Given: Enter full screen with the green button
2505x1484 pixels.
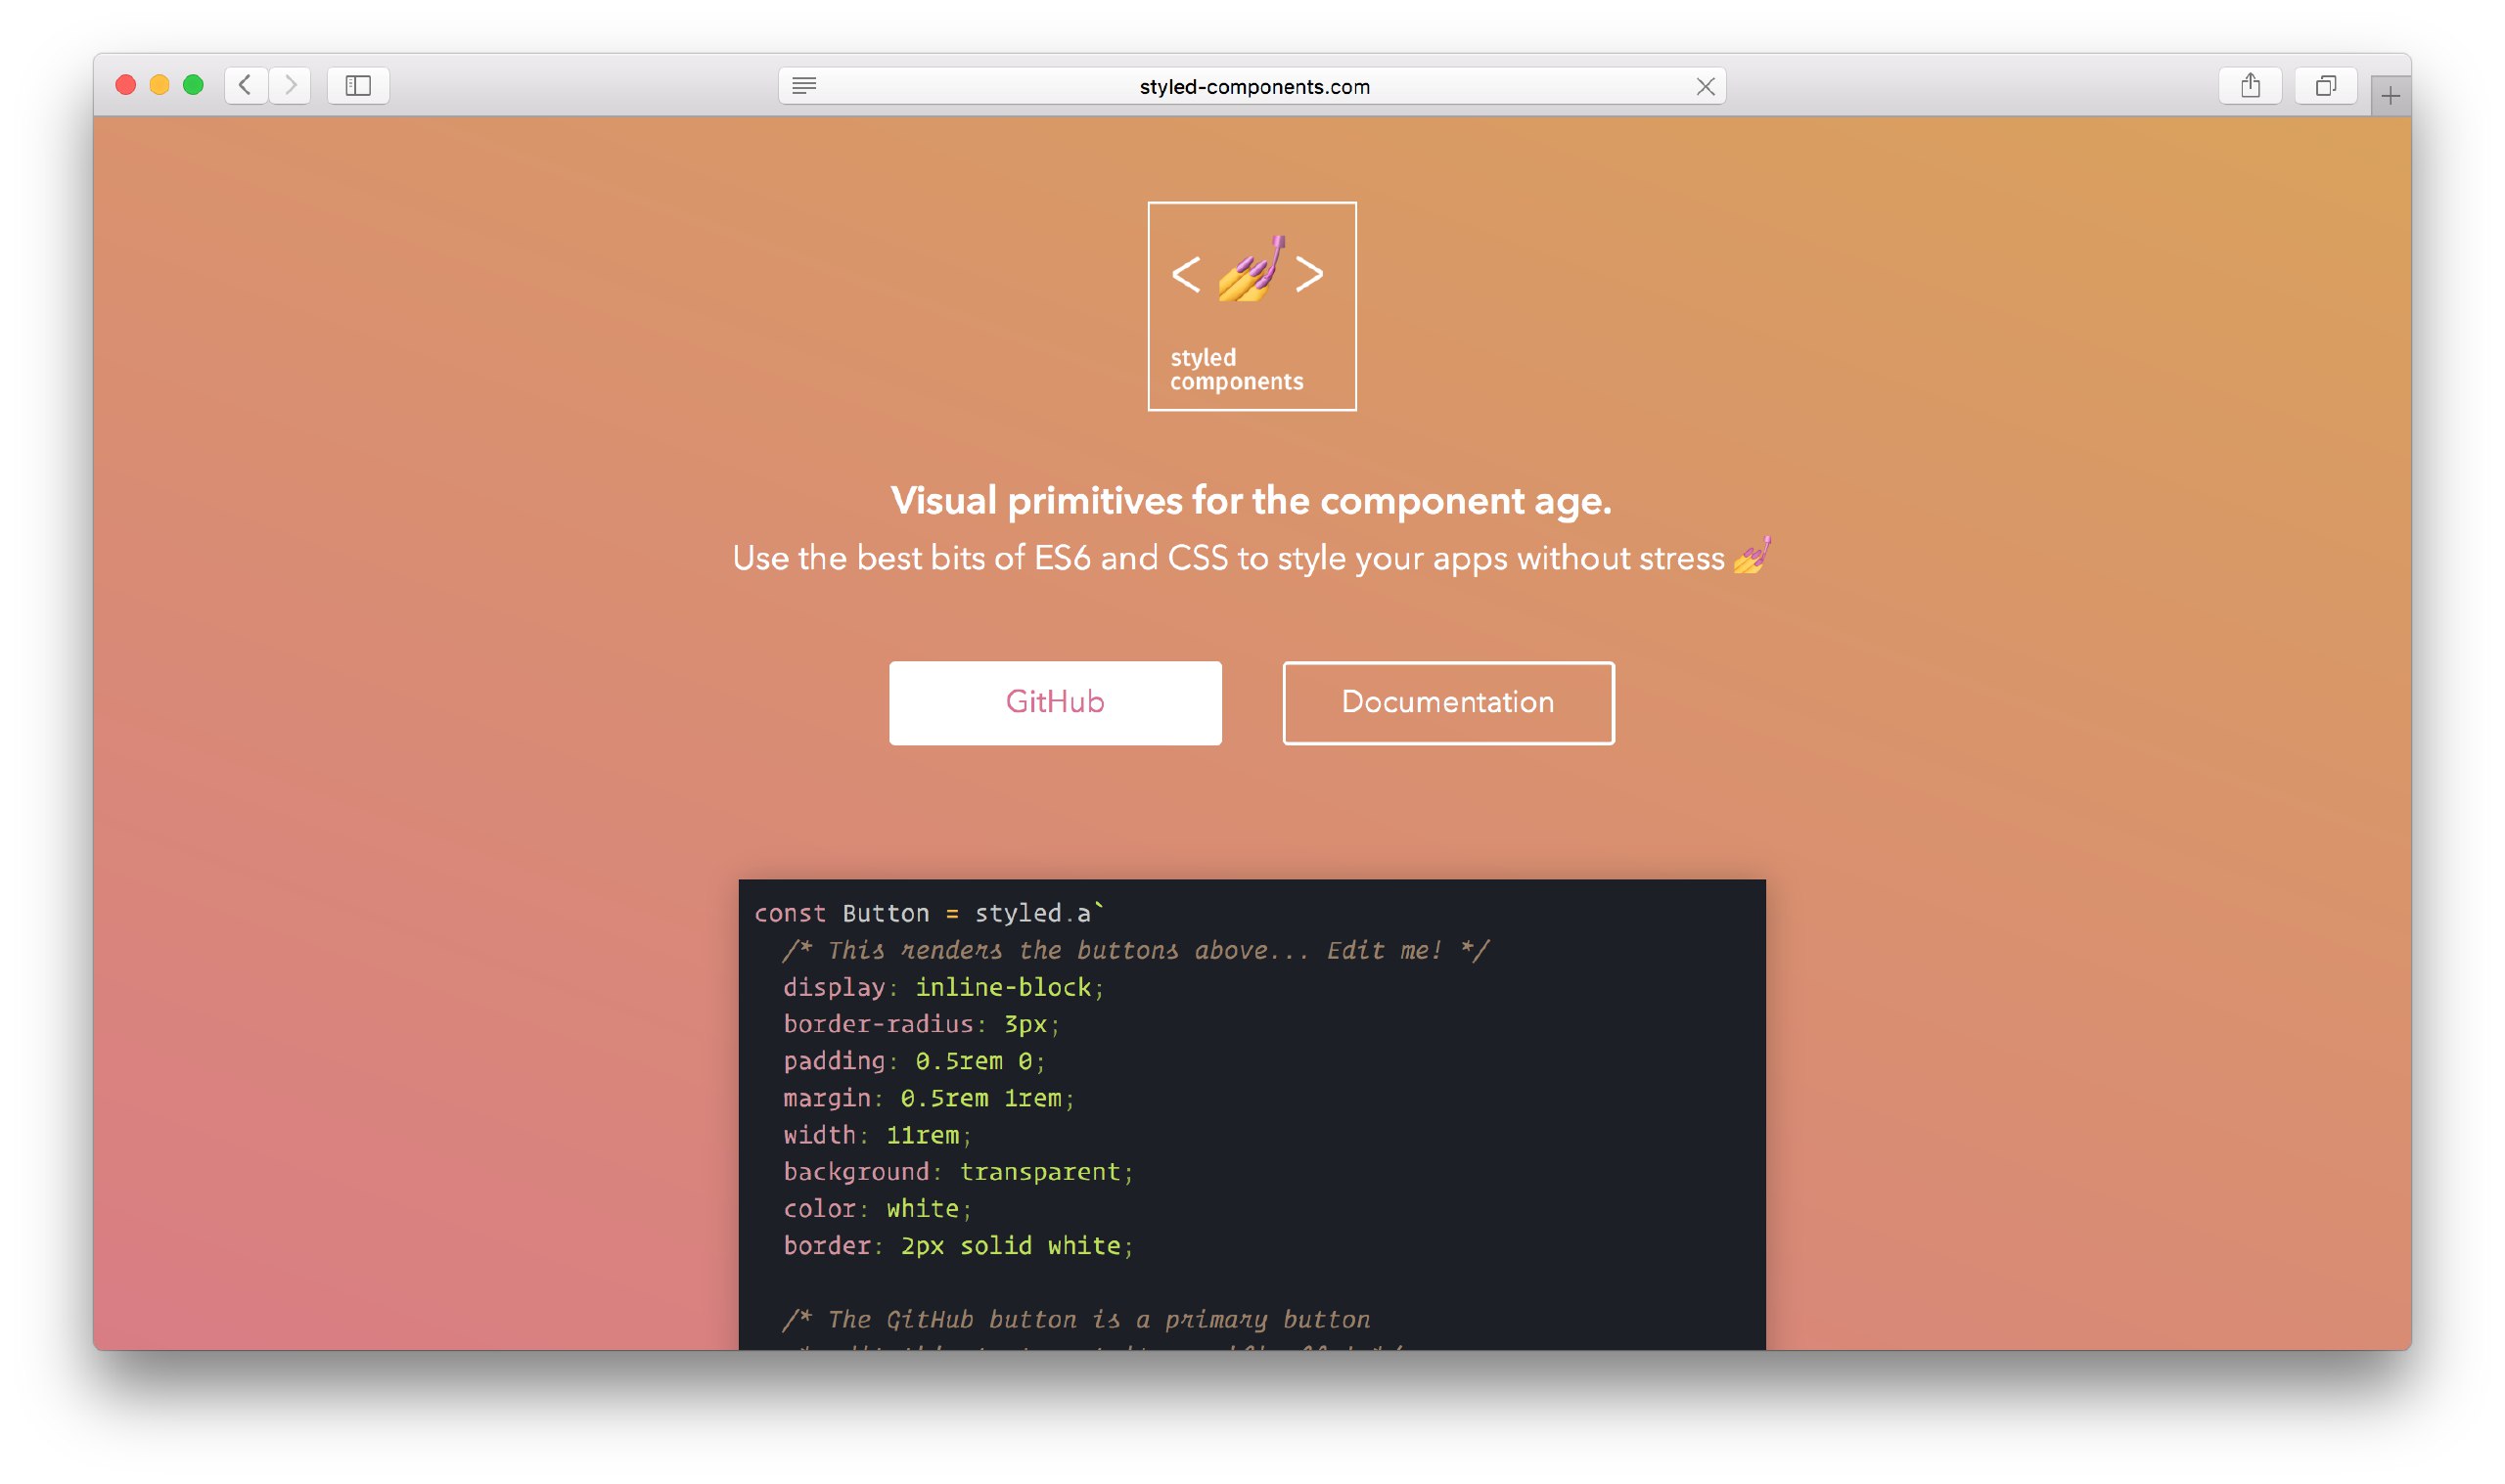Looking at the screenshot, I should click(x=193, y=85).
